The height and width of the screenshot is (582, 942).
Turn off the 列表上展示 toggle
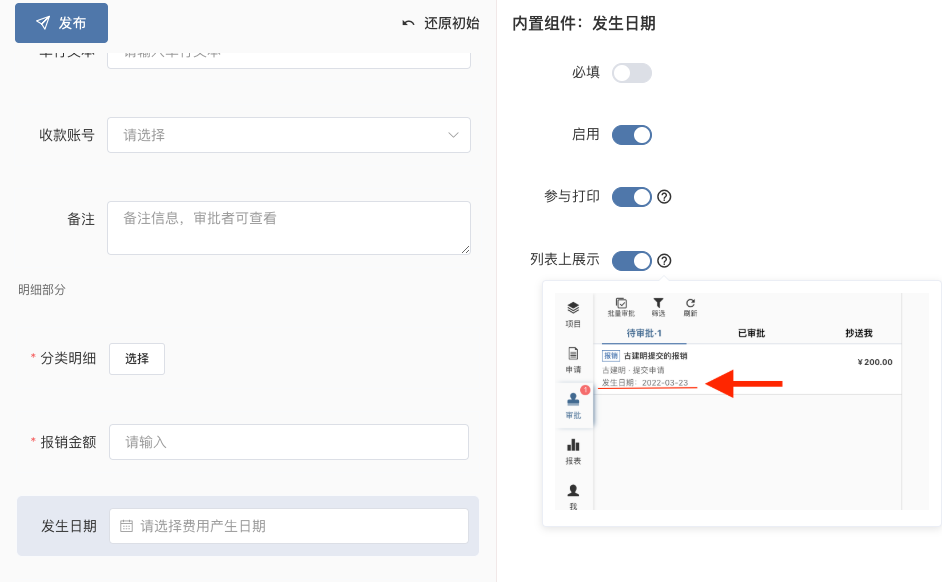[x=631, y=260]
